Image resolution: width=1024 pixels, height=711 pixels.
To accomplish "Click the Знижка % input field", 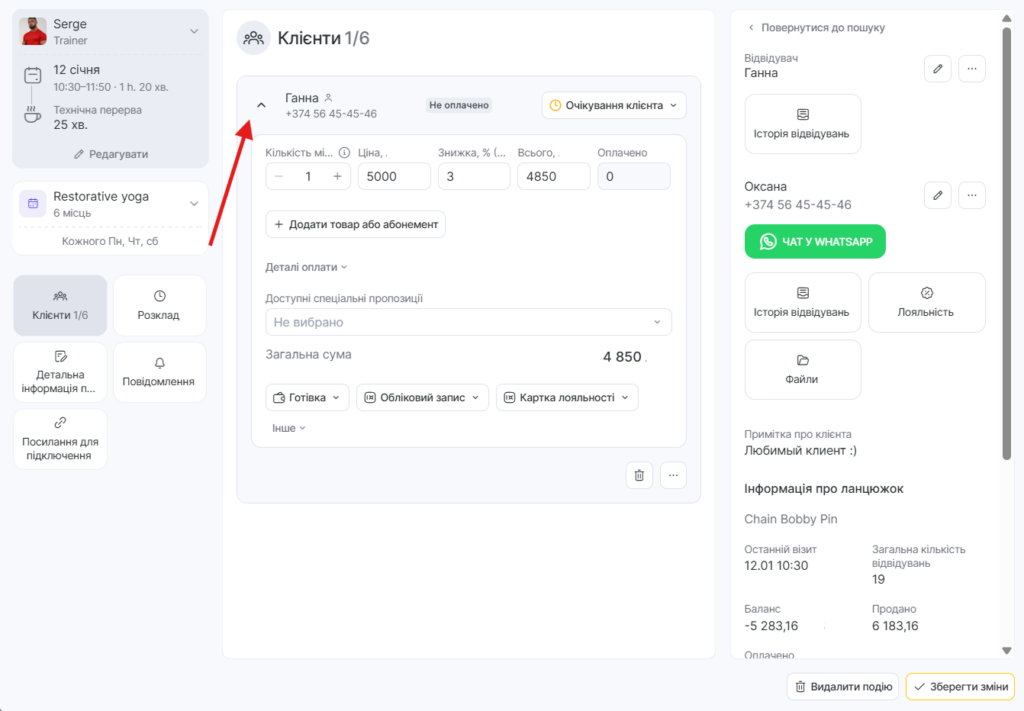I will 474,177.
